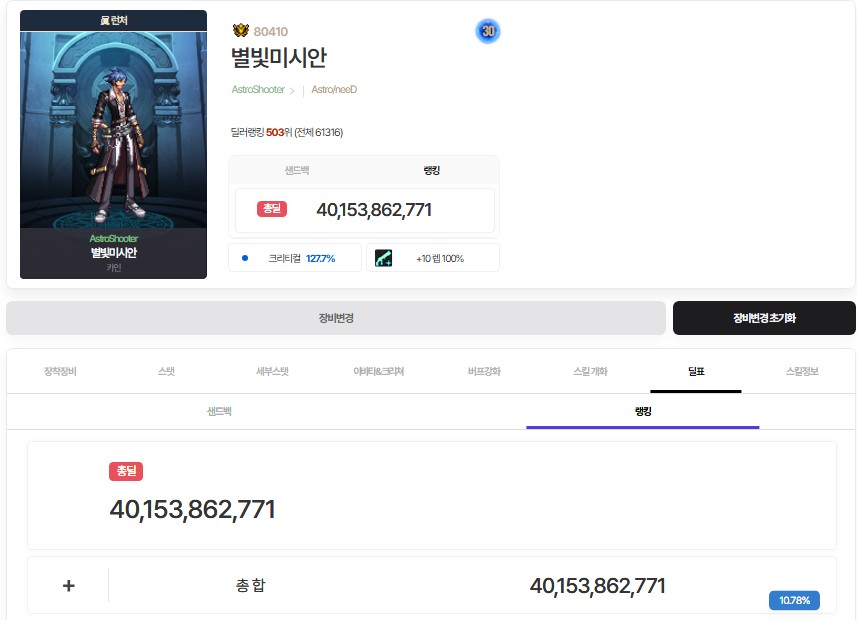Select 랭킹 sub-tab in damage table
The height and width of the screenshot is (620, 857).
pos(642,411)
